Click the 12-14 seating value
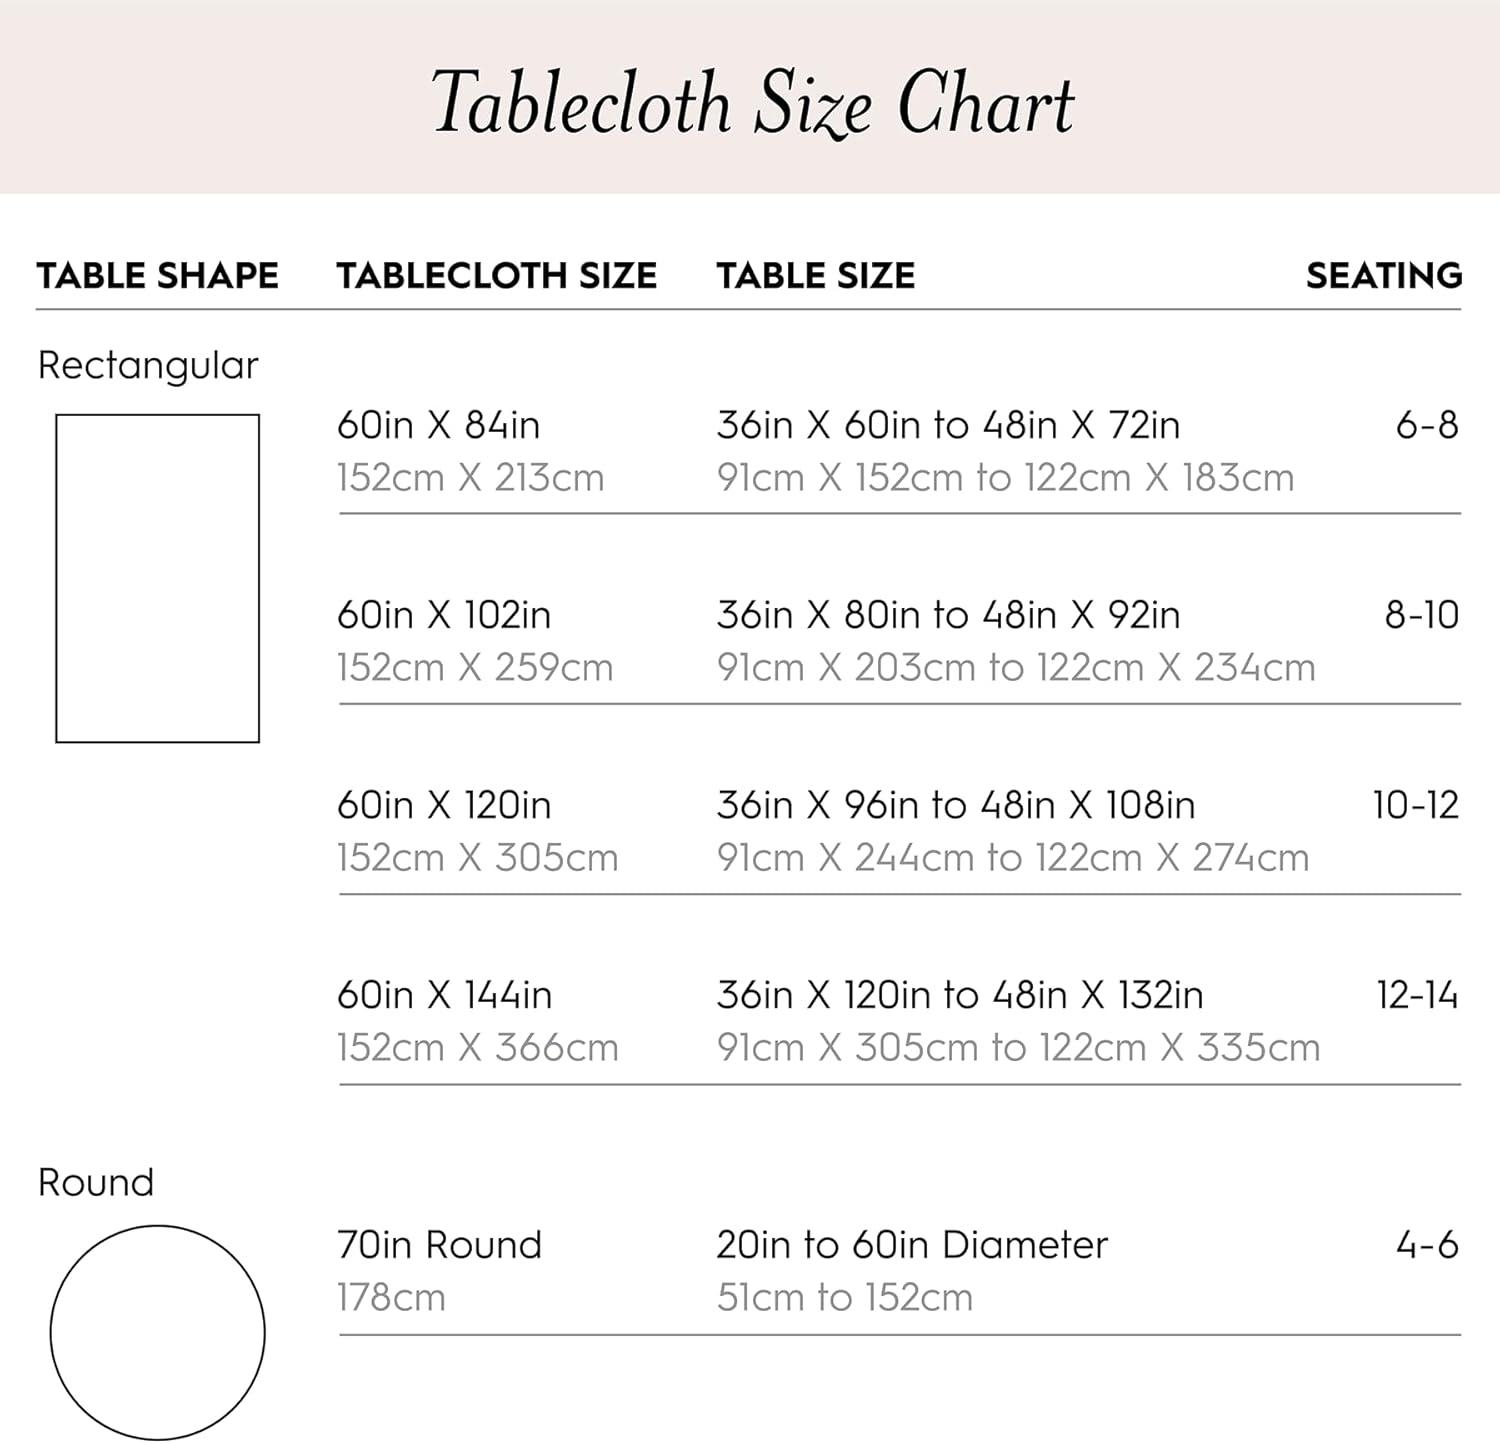Screen dimensions: 1500x1444 coord(1417,995)
